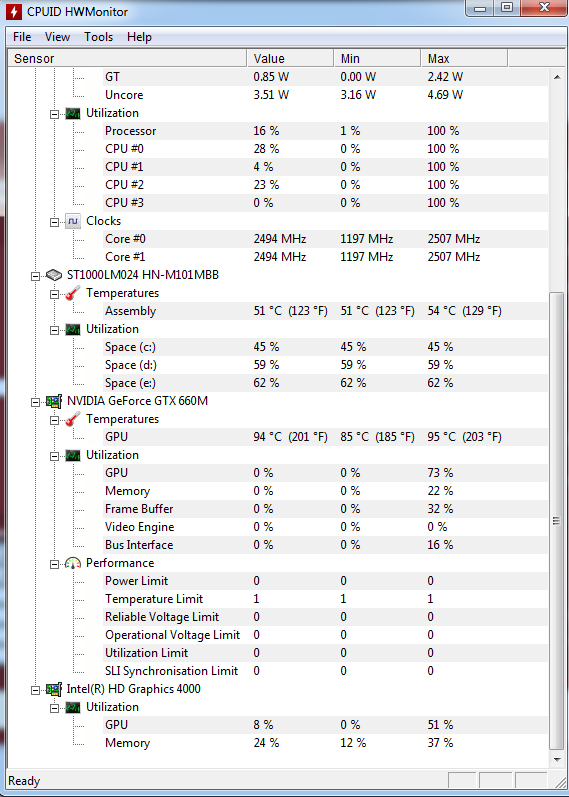Collapse the Performance section
Viewport: 569px width, 797px height.
54,565
